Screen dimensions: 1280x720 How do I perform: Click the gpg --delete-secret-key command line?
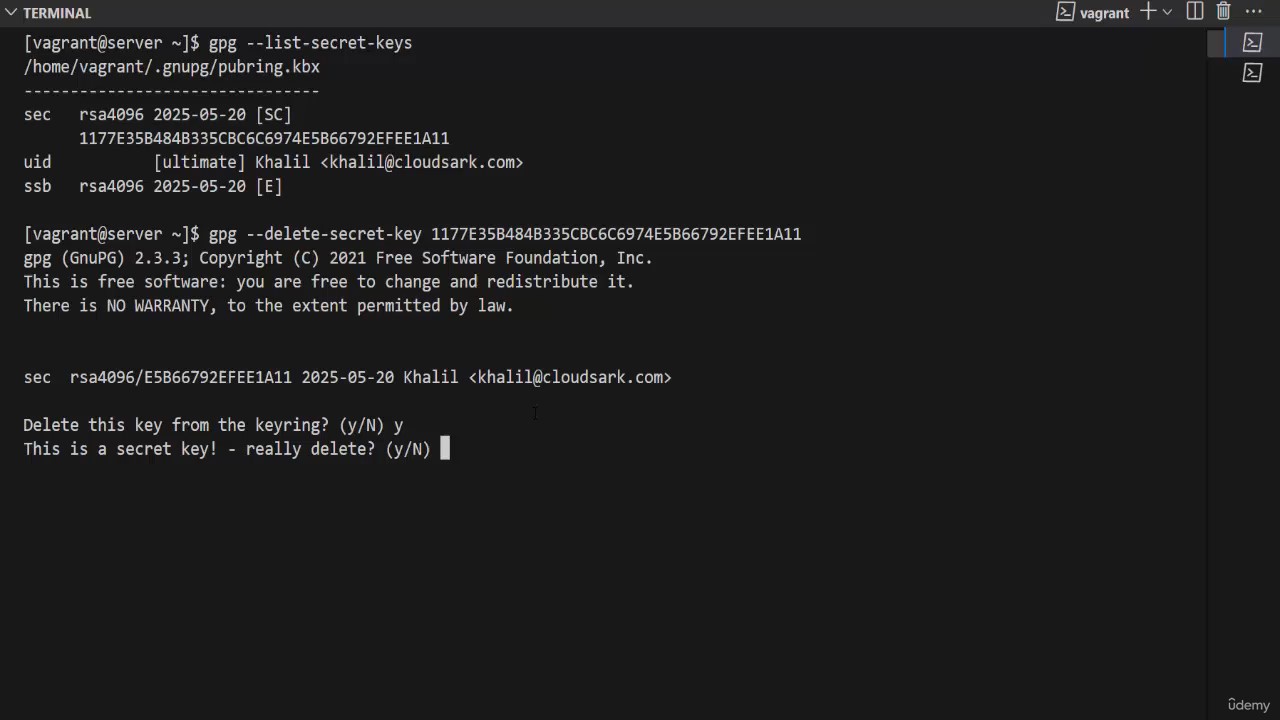coord(505,234)
